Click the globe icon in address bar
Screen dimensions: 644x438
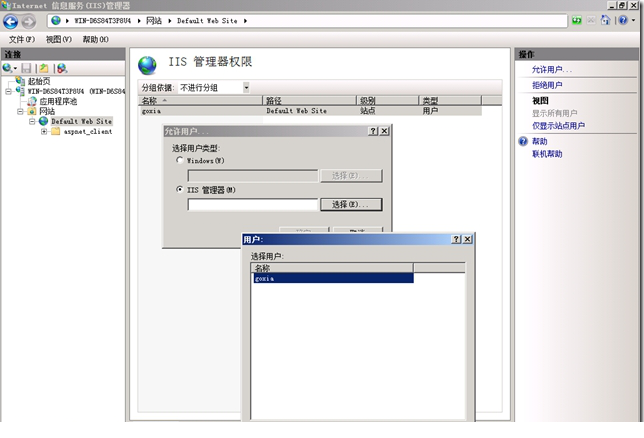point(56,21)
